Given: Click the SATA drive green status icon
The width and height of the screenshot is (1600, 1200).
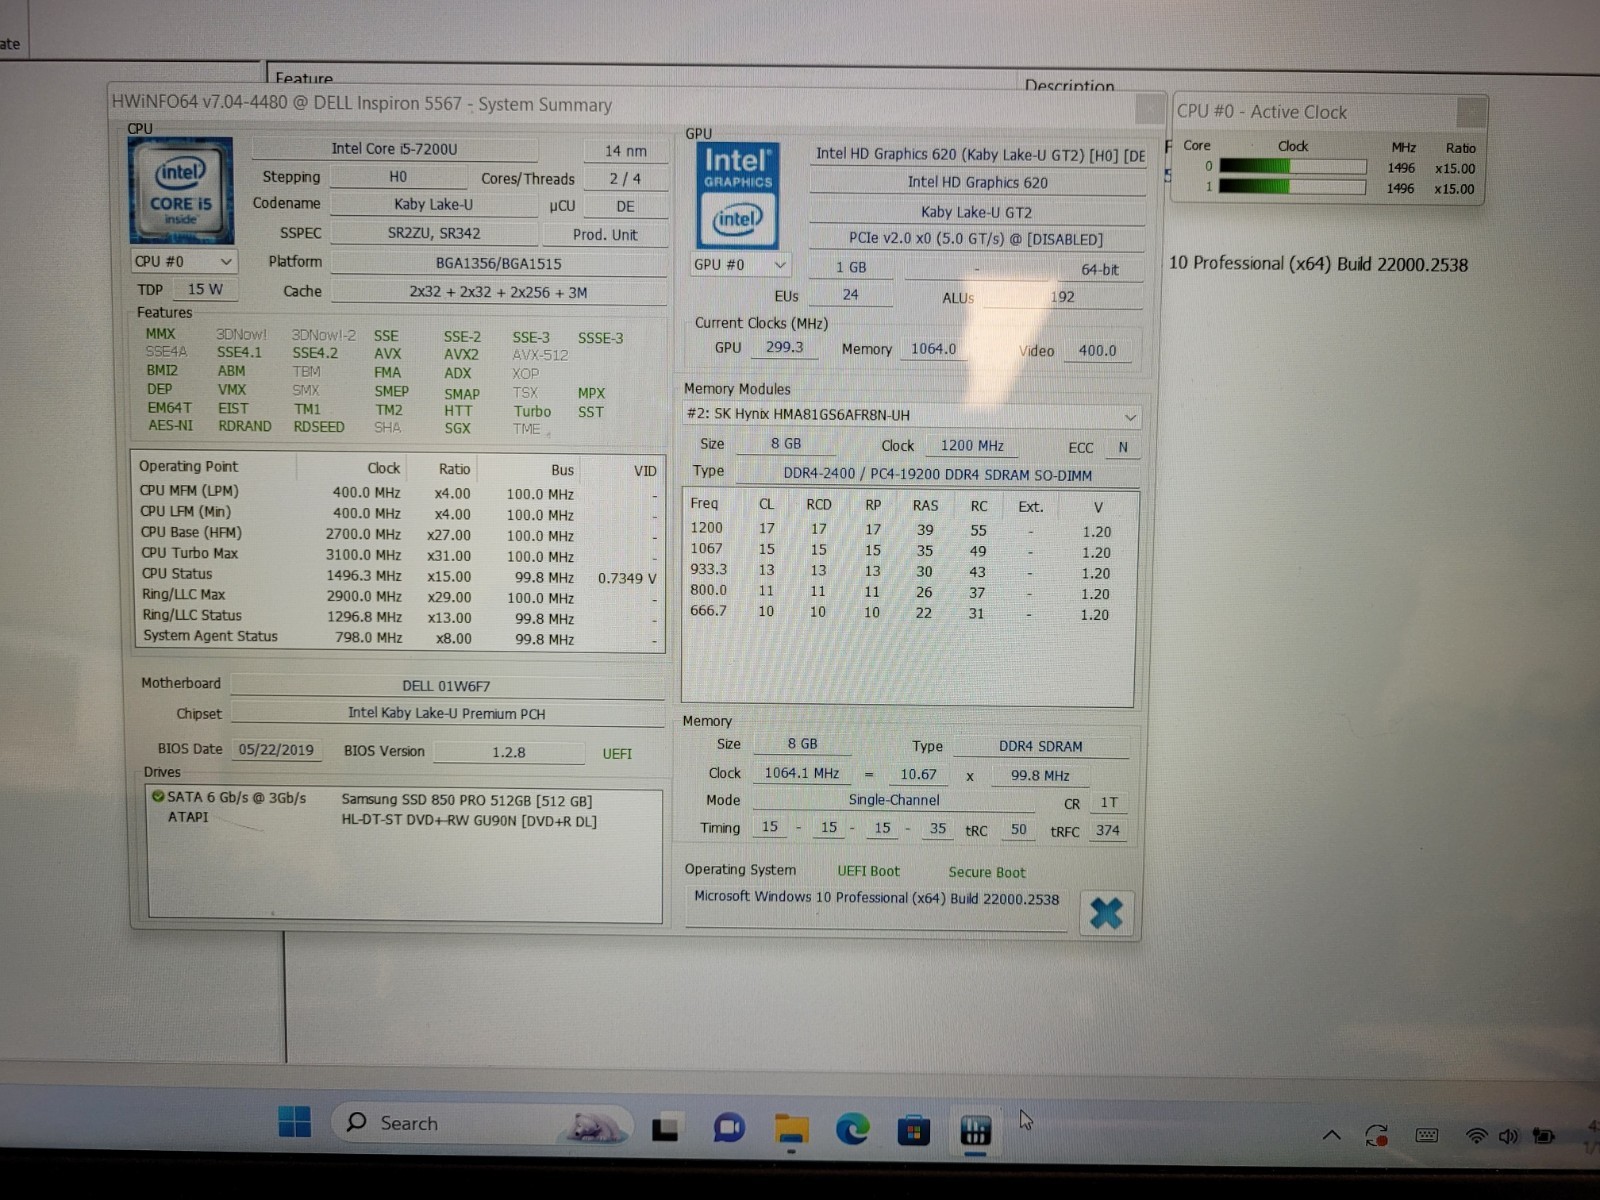Looking at the screenshot, I should coord(157,797).
